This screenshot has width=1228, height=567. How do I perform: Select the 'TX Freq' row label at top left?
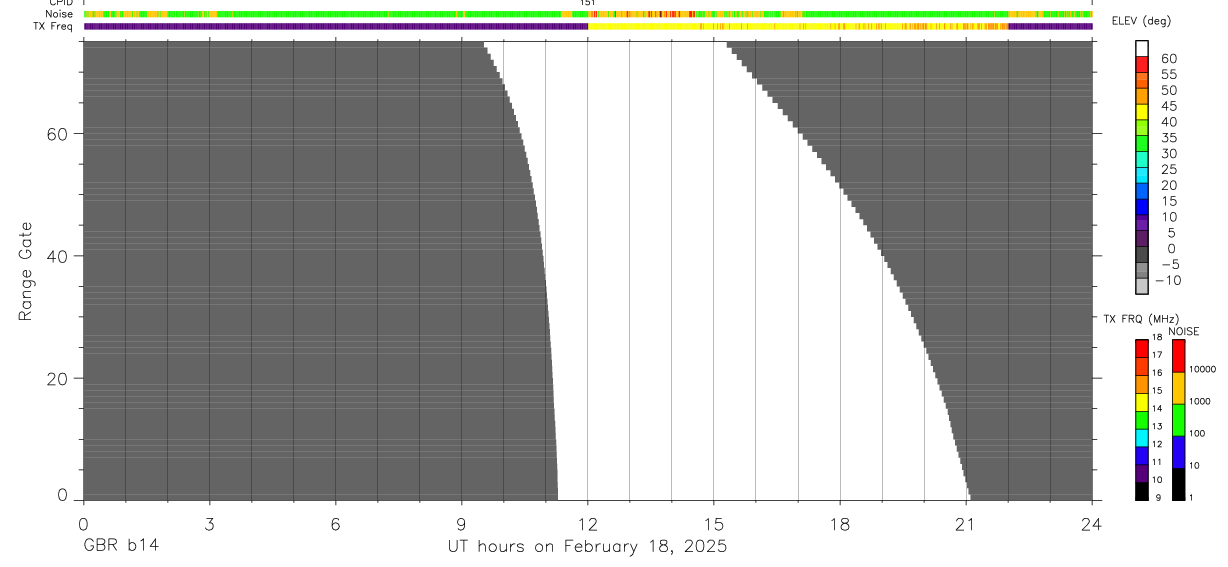[54, 26]
